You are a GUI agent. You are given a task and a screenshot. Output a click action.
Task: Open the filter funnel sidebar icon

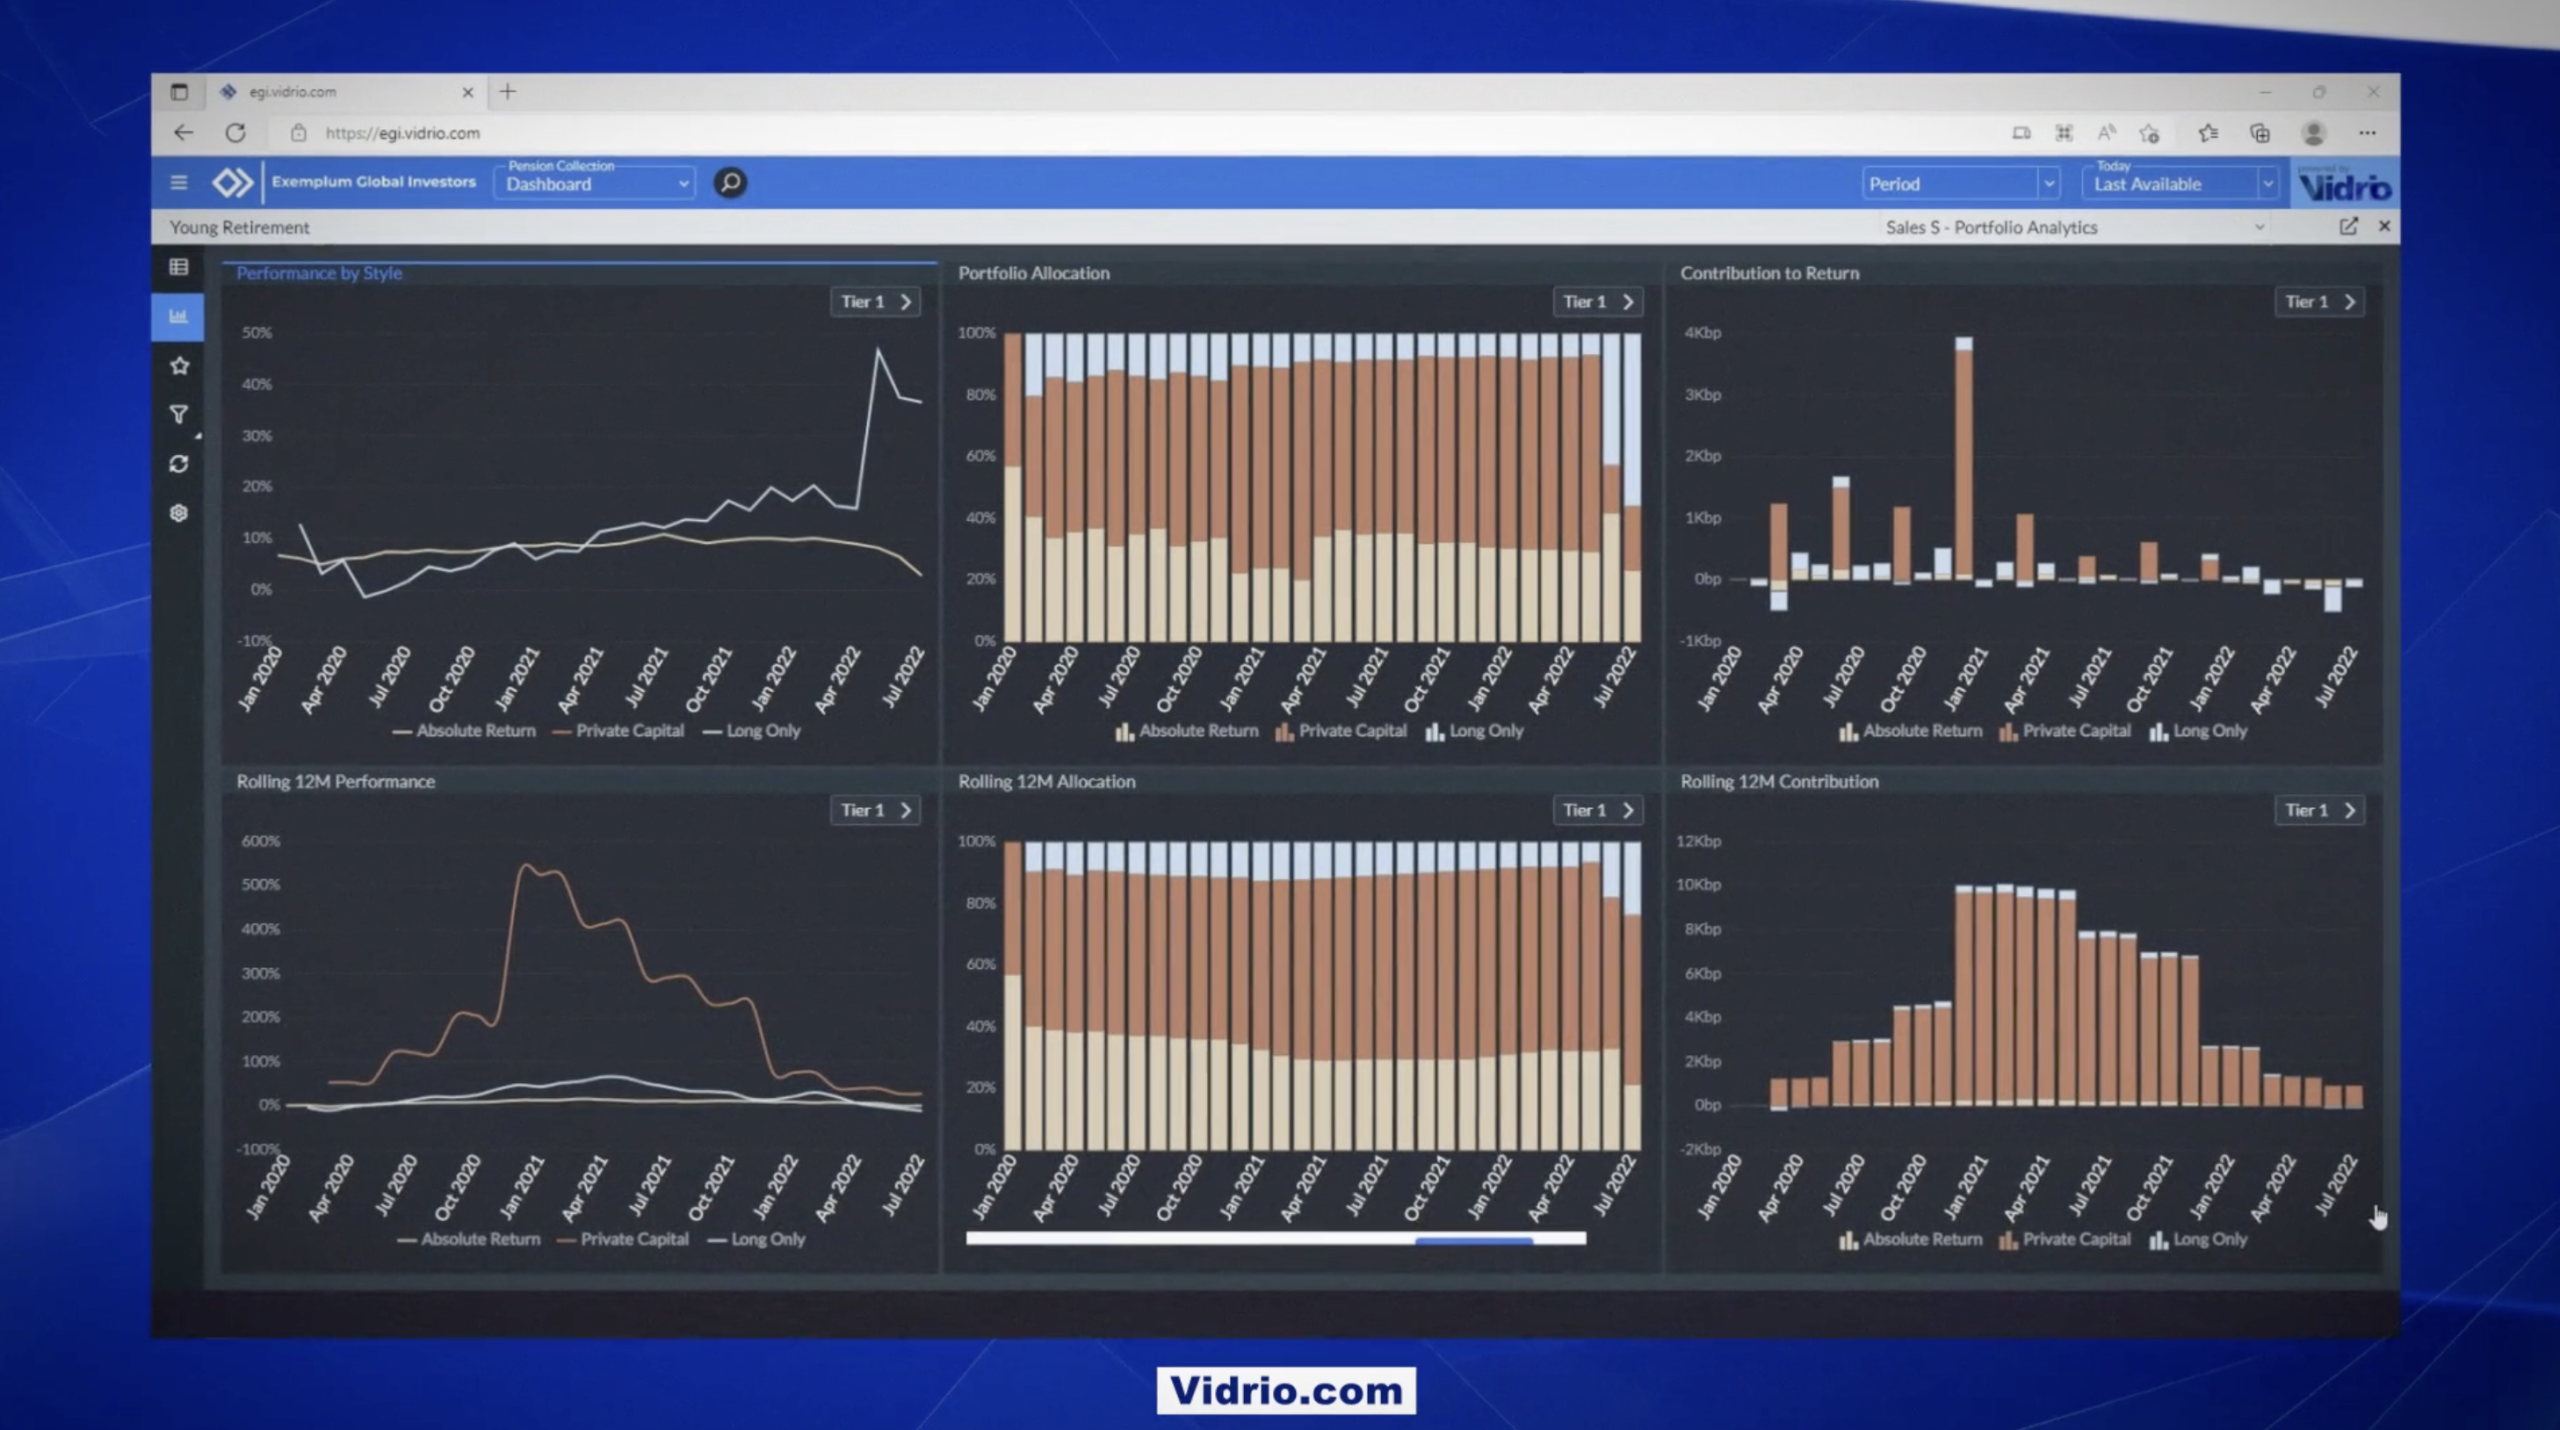point(179,414)
